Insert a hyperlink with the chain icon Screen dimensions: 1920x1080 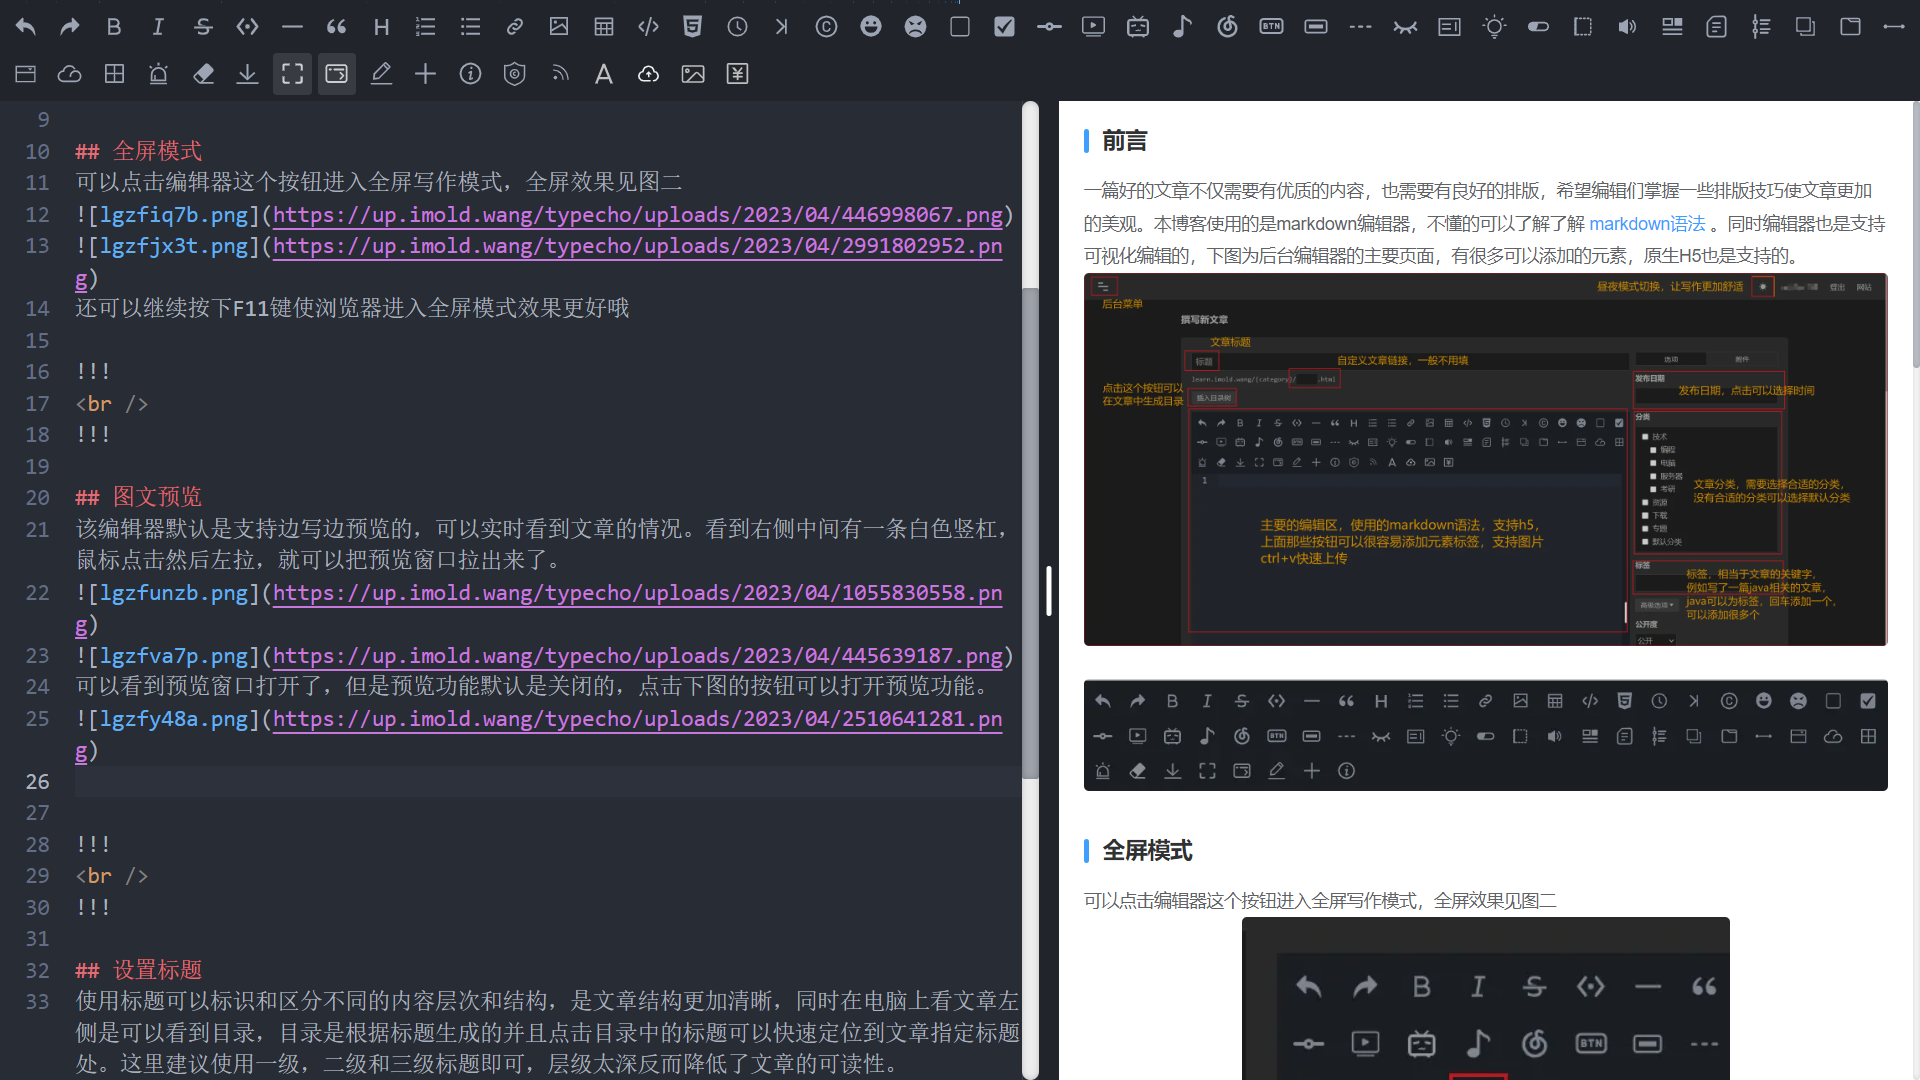point(515,27)
